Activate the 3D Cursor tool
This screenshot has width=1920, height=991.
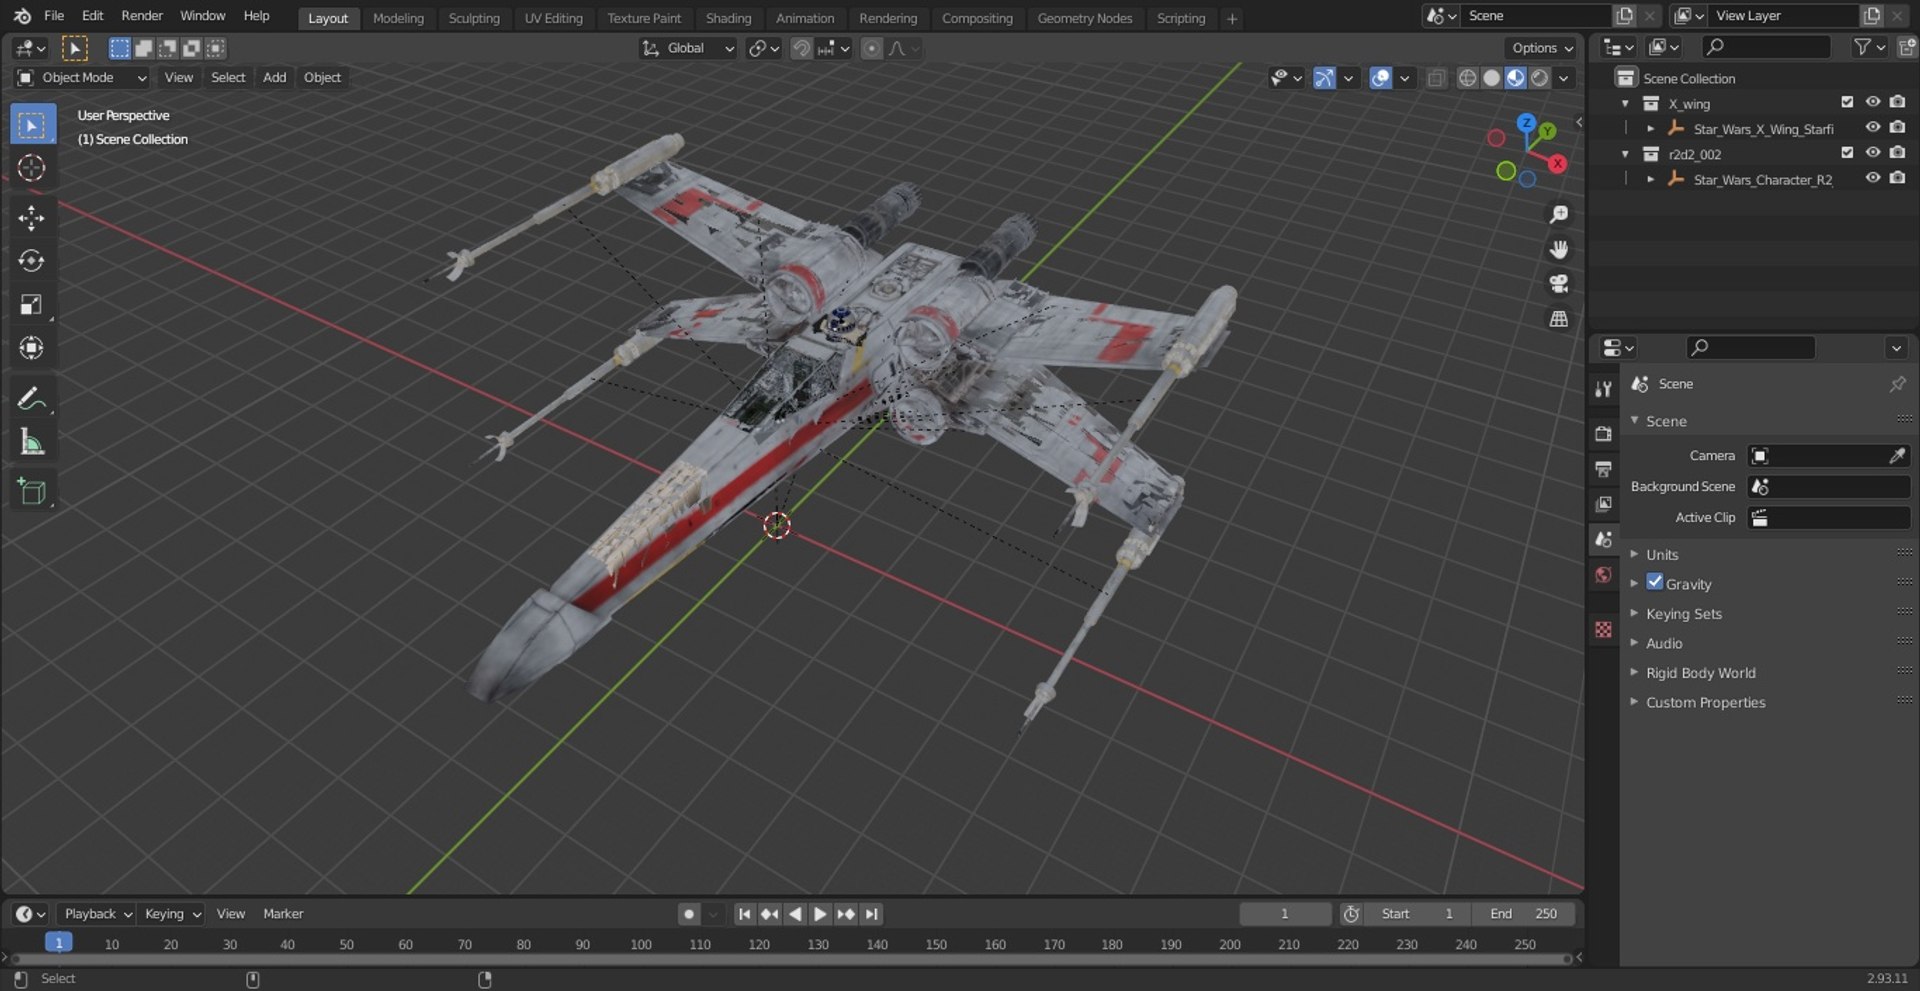click(32, 168)
